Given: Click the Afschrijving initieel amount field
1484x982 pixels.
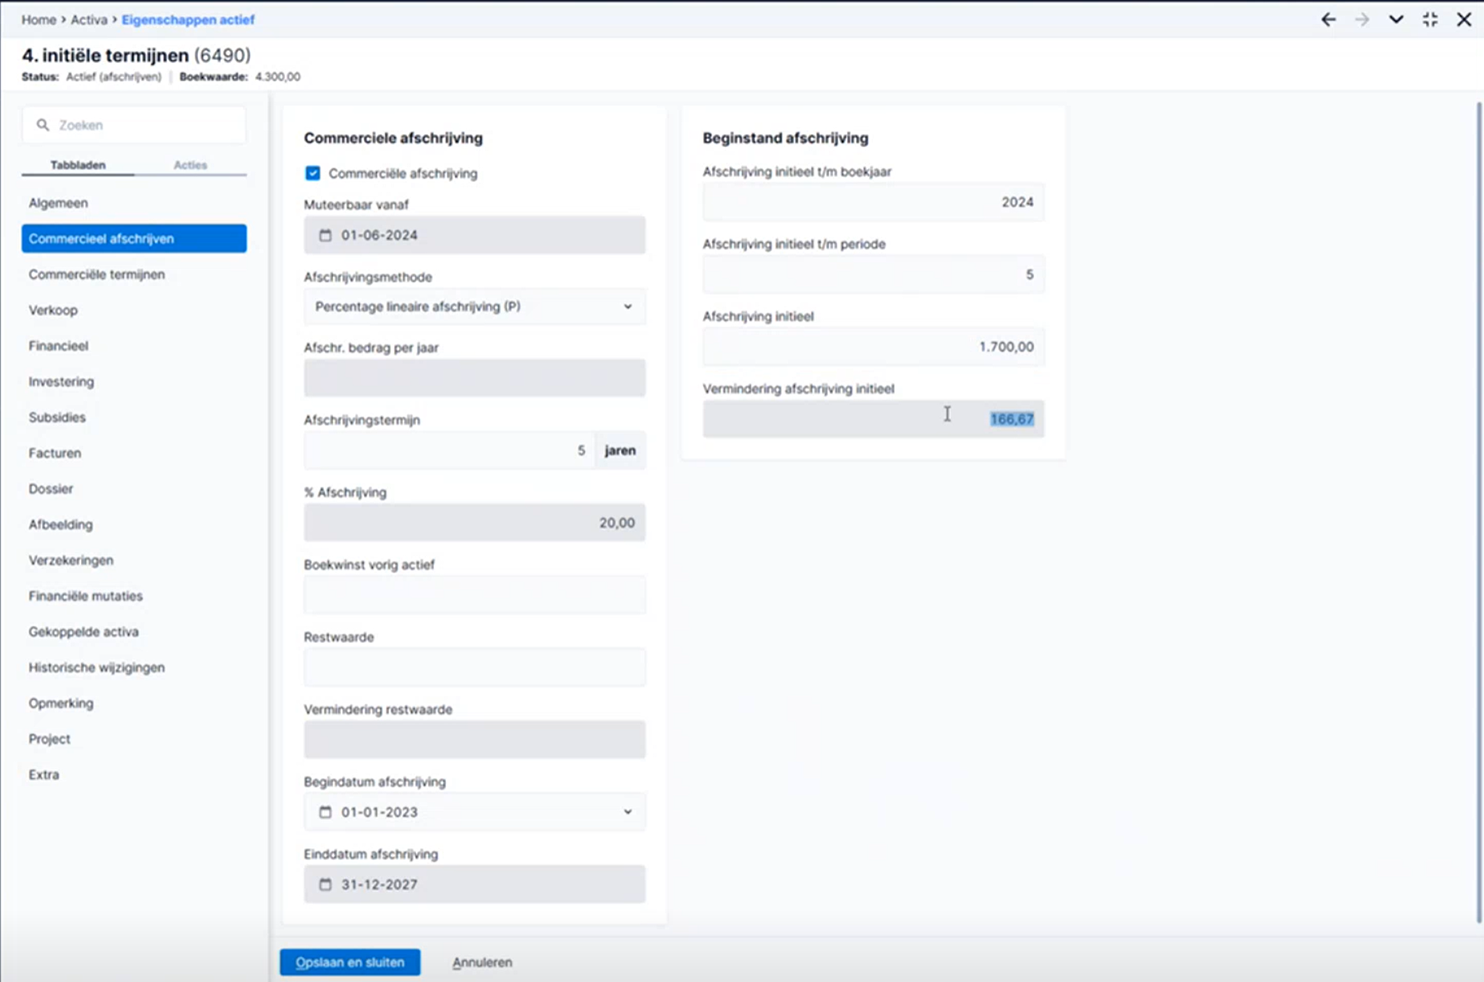Looking at the screenshot, I should click(873, 346).
